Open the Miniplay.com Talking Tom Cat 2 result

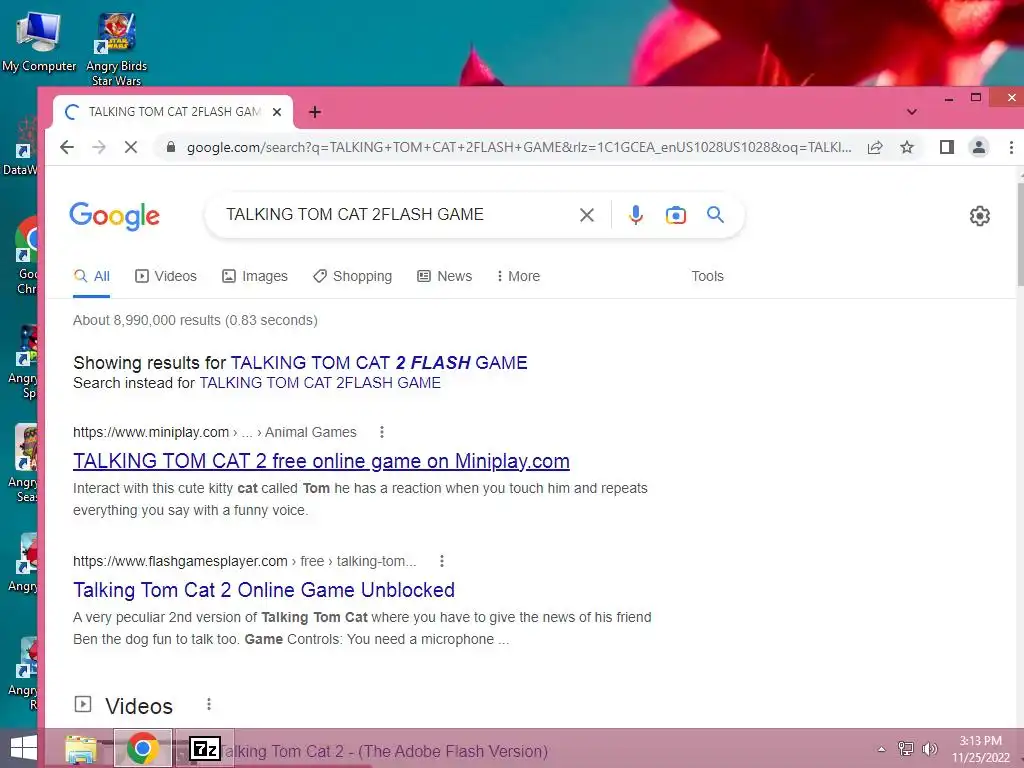click(x=321, y=461)
